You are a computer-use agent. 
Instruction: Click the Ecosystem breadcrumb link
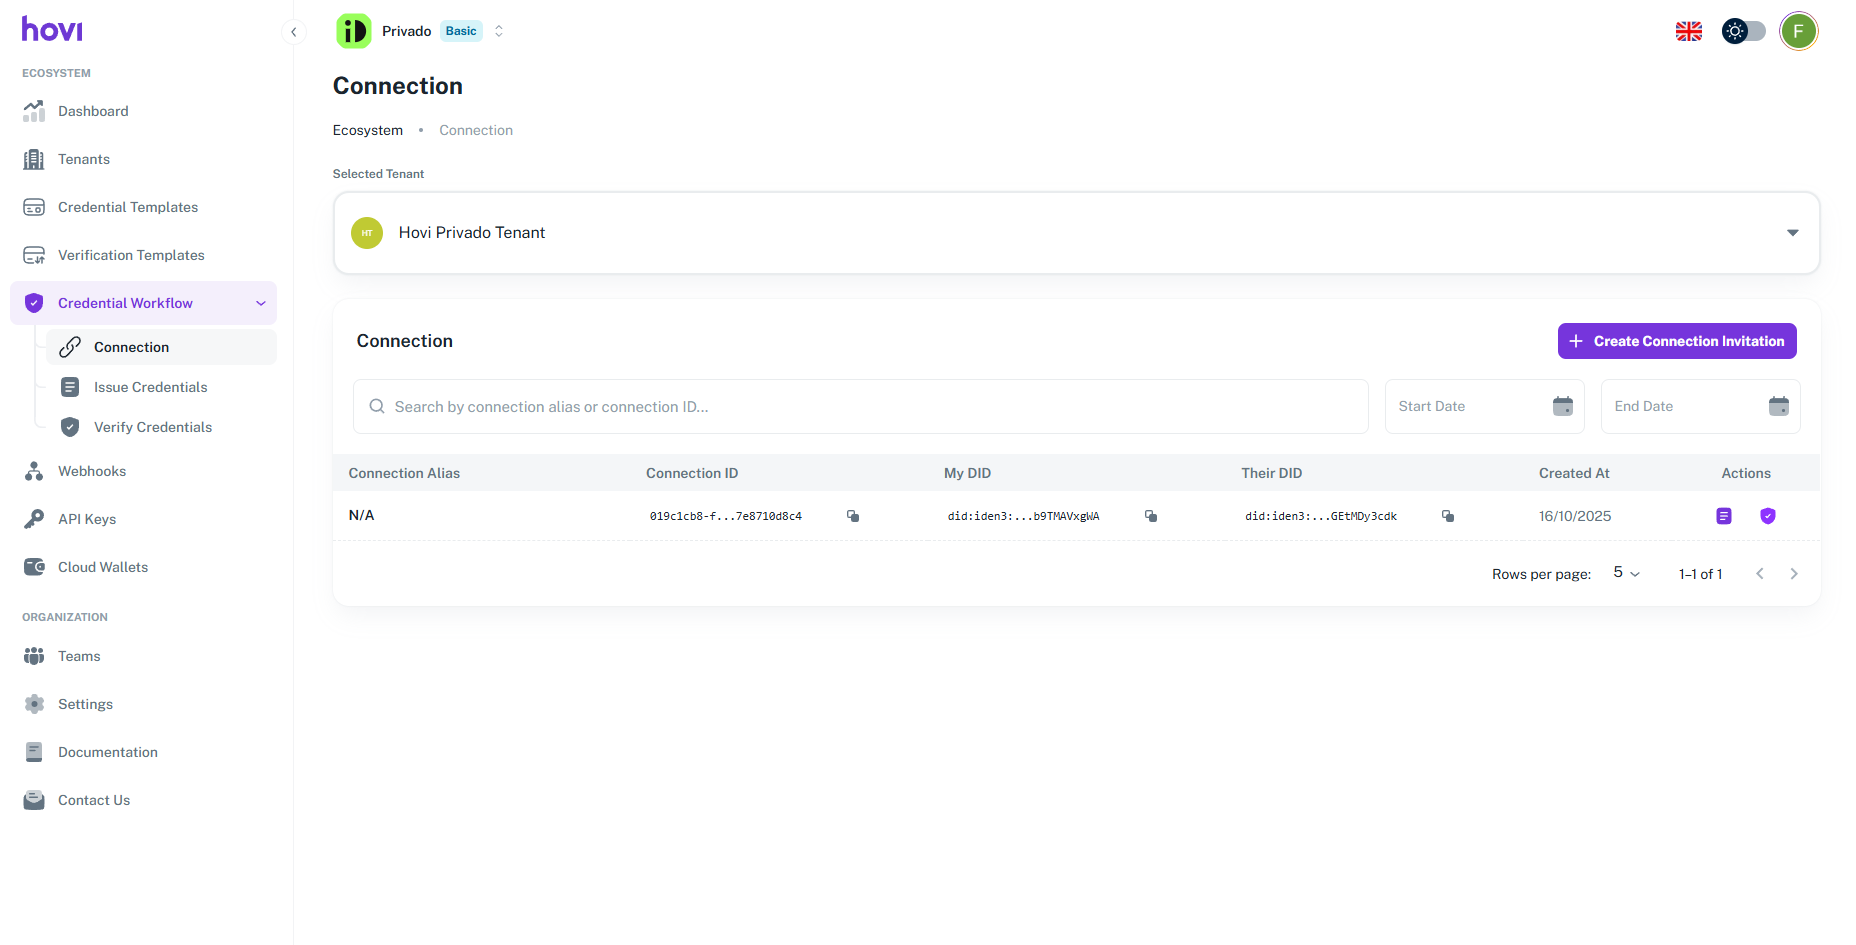point(368,130)
